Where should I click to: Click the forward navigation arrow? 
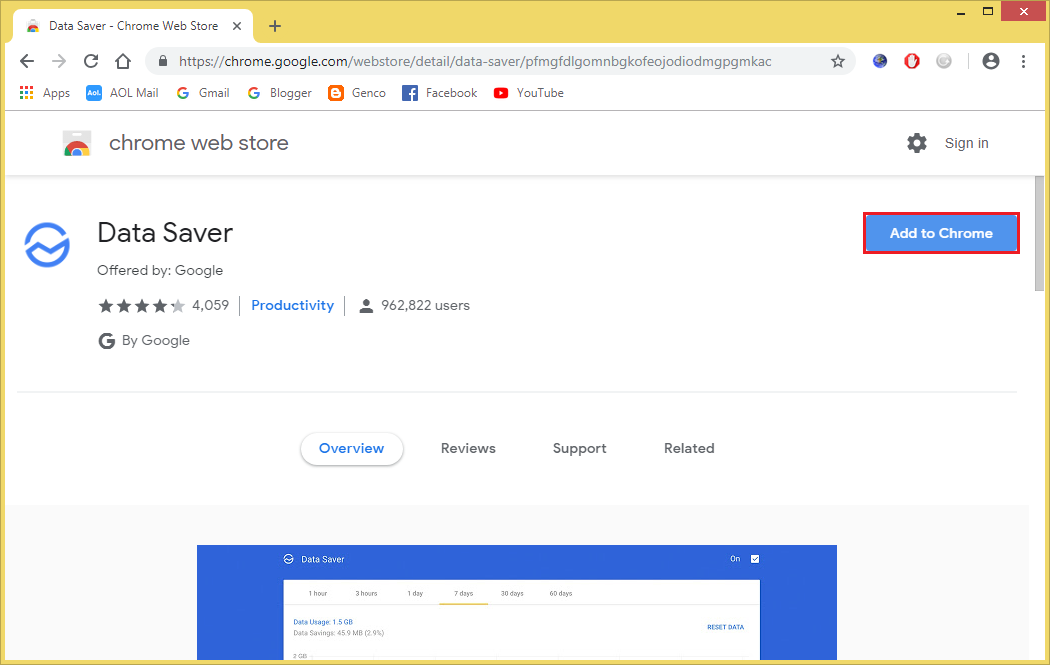tap(59, 62)
